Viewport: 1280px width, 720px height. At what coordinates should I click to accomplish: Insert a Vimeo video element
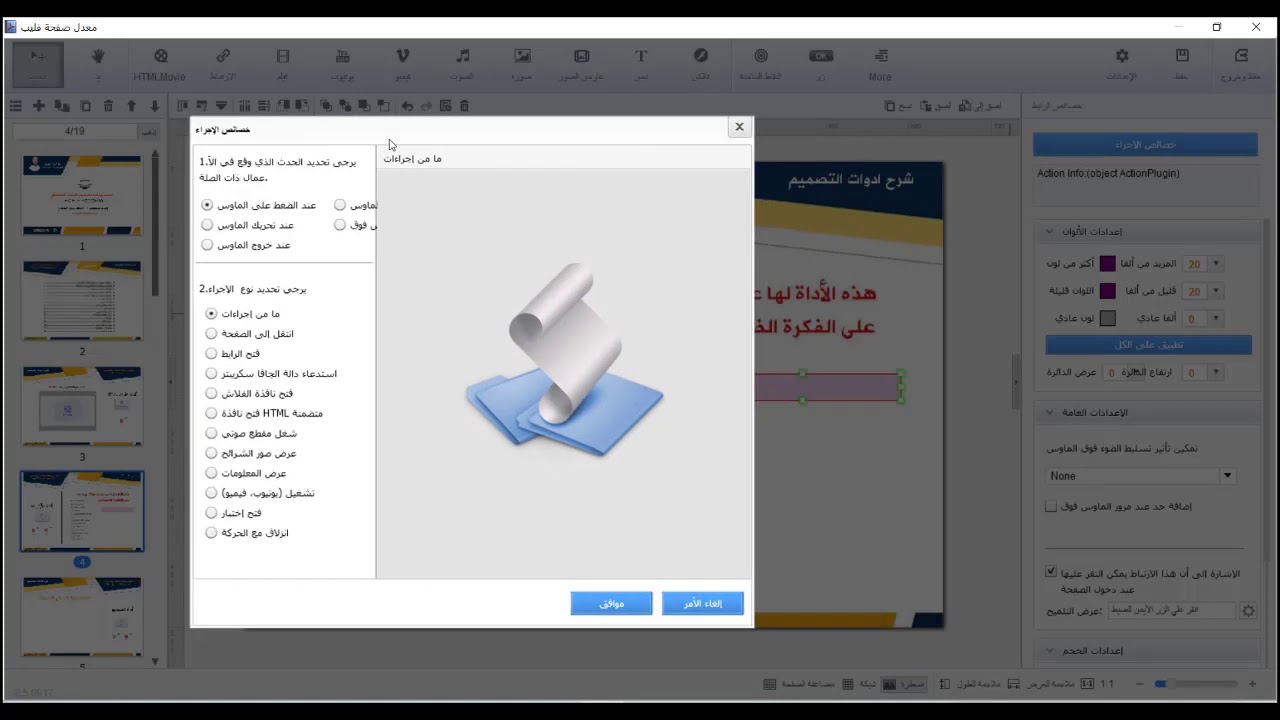pyautogui.click(x=403, y=63)
